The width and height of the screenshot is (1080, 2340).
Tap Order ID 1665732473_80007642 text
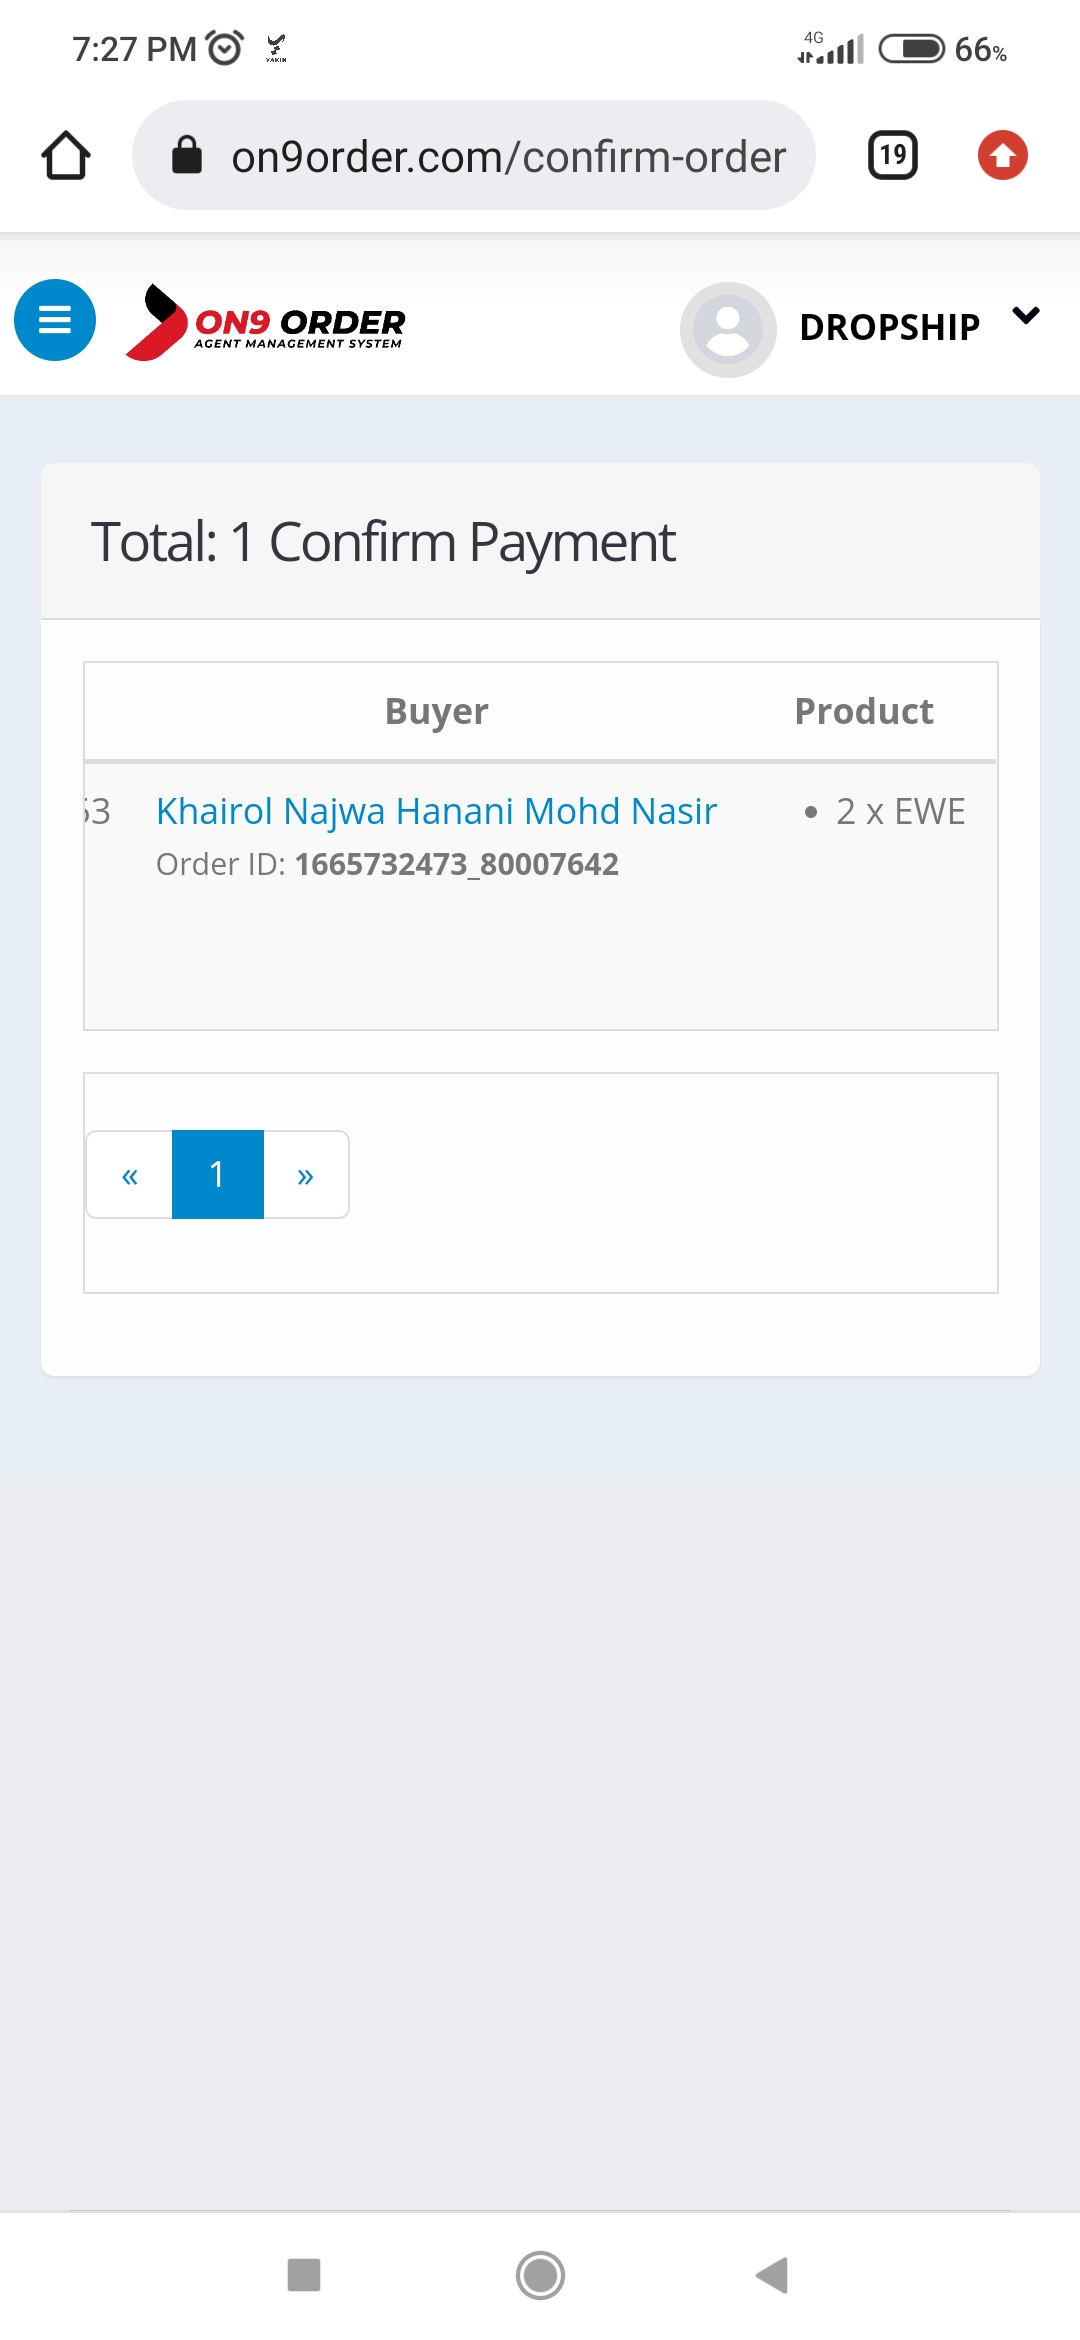point(388,864)
